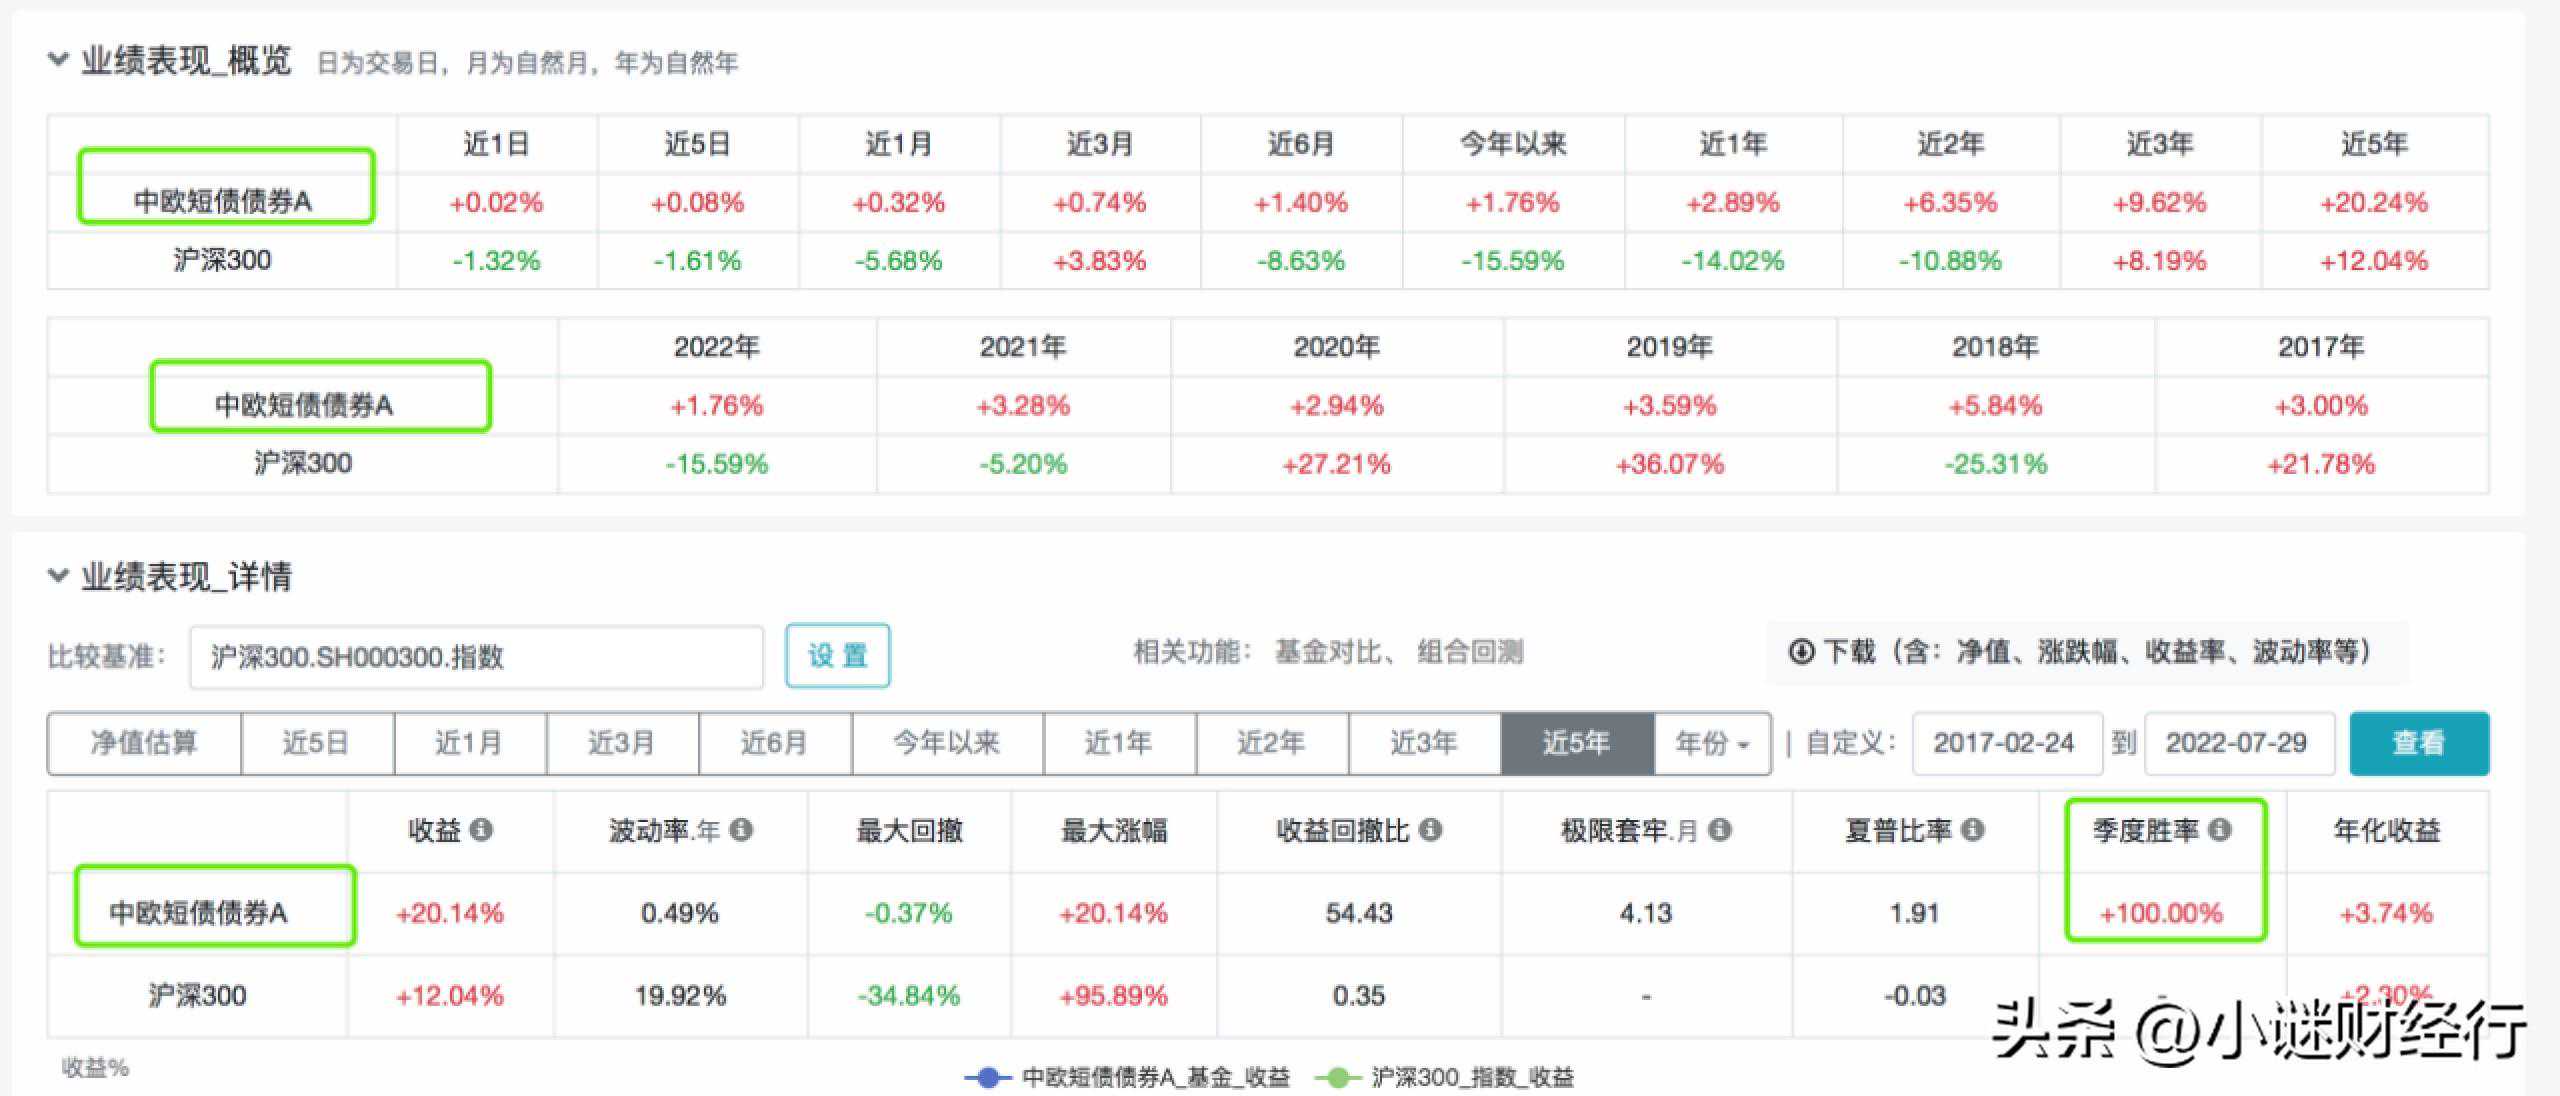Click the 设置 button

pos(837,656)
